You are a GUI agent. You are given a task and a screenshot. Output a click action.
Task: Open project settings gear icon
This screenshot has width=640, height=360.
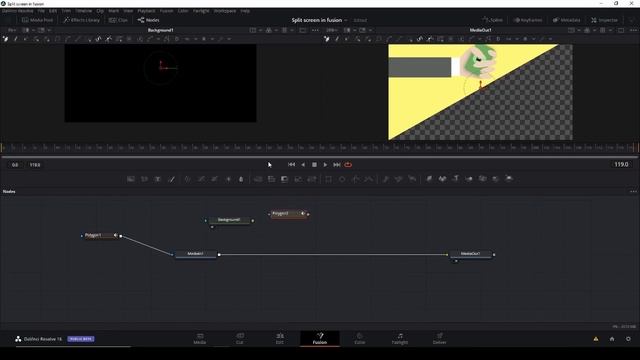pos(628,339)
